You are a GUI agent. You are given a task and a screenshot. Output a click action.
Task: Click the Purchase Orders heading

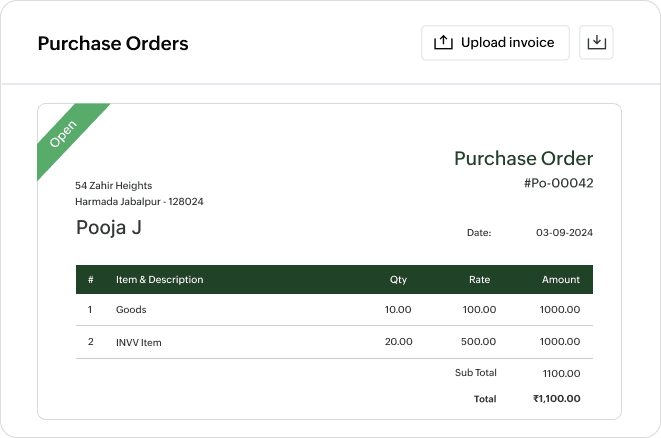(113, 44)
